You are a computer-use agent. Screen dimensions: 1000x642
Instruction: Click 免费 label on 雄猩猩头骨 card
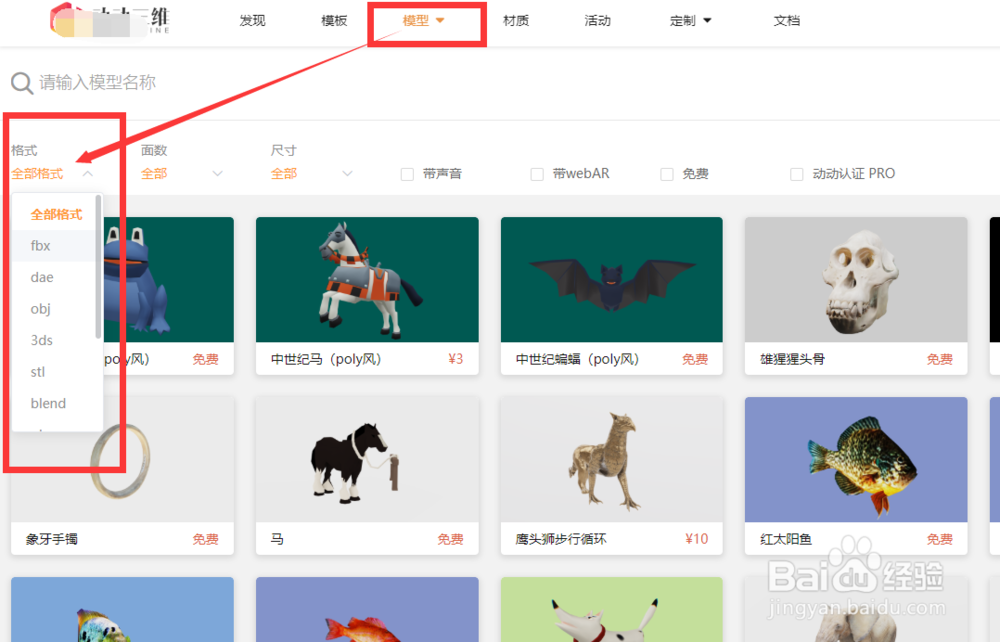point(939,360)
